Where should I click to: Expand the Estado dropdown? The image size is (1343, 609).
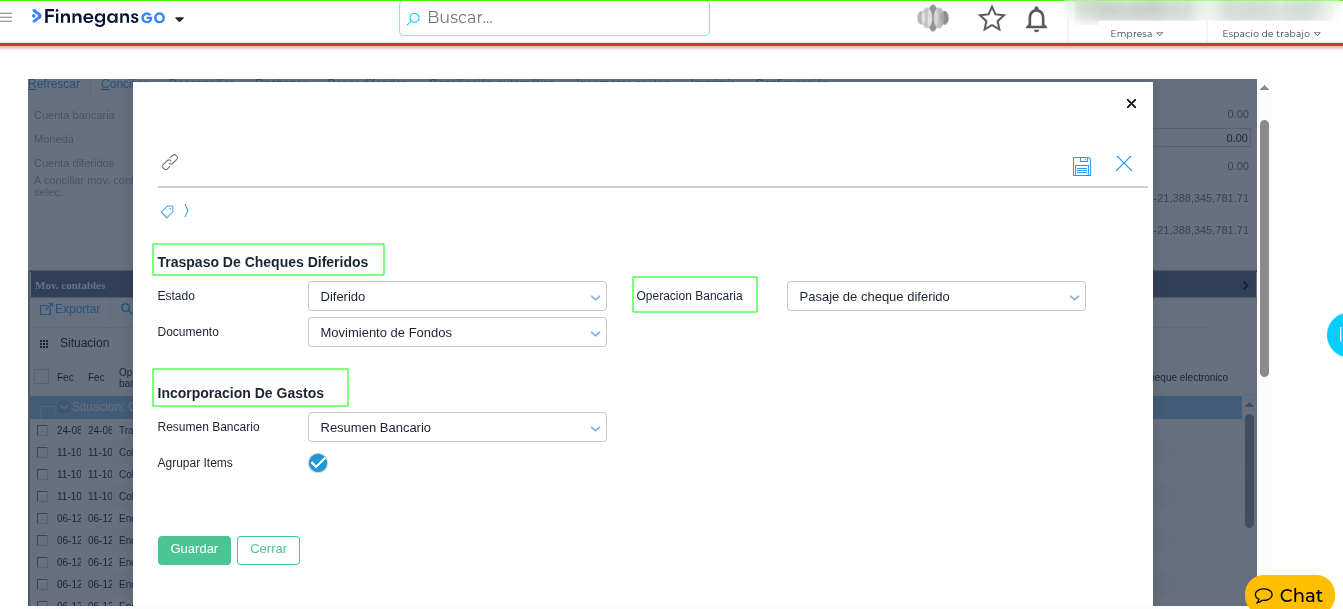pyautogui.click(x=457, y=297)
